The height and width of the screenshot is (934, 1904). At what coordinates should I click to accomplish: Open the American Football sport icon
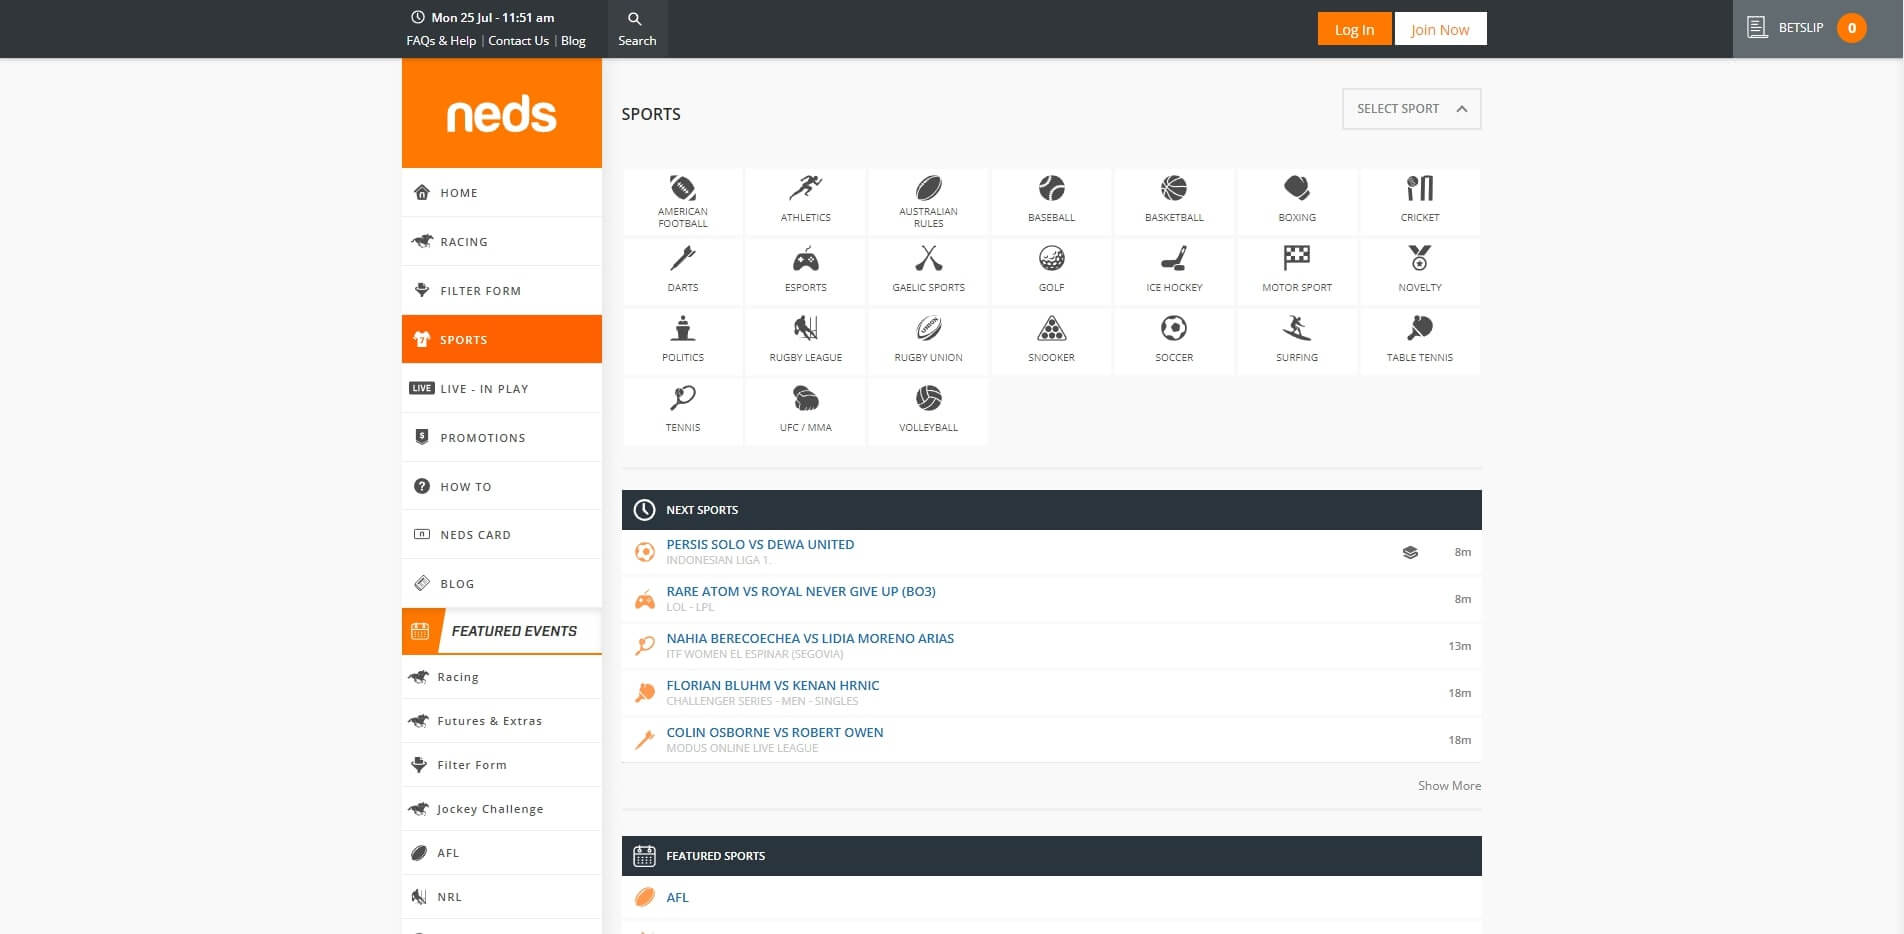tap(683, 189)
